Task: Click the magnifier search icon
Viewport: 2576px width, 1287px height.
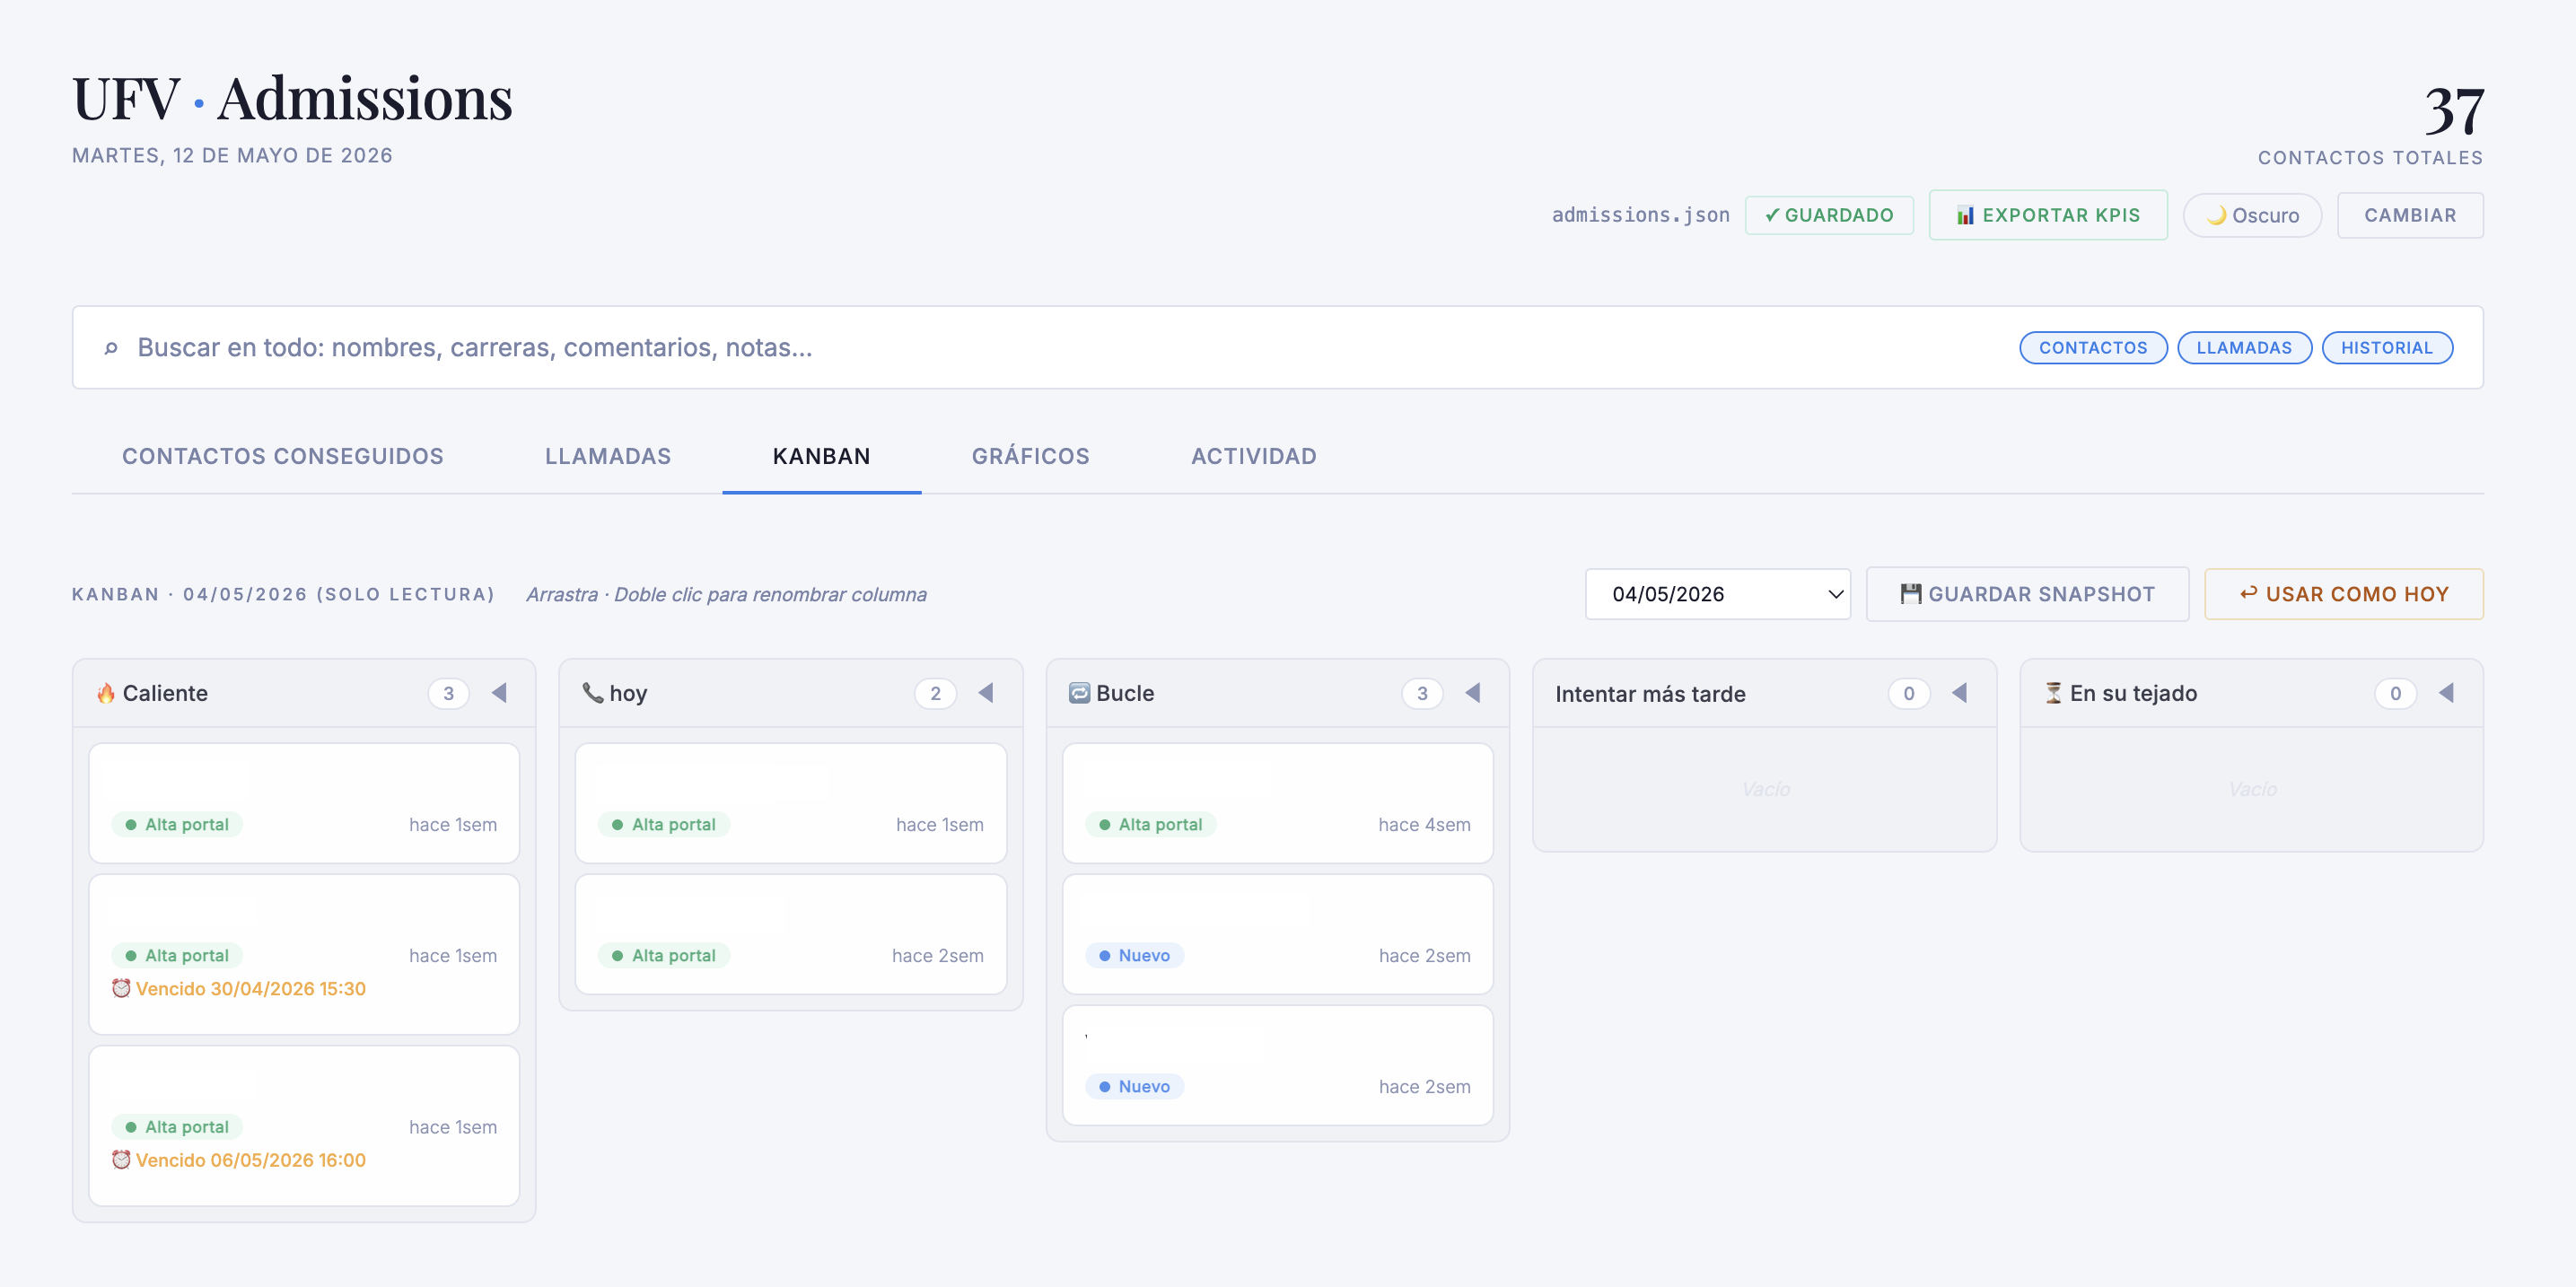Action: 111,348
